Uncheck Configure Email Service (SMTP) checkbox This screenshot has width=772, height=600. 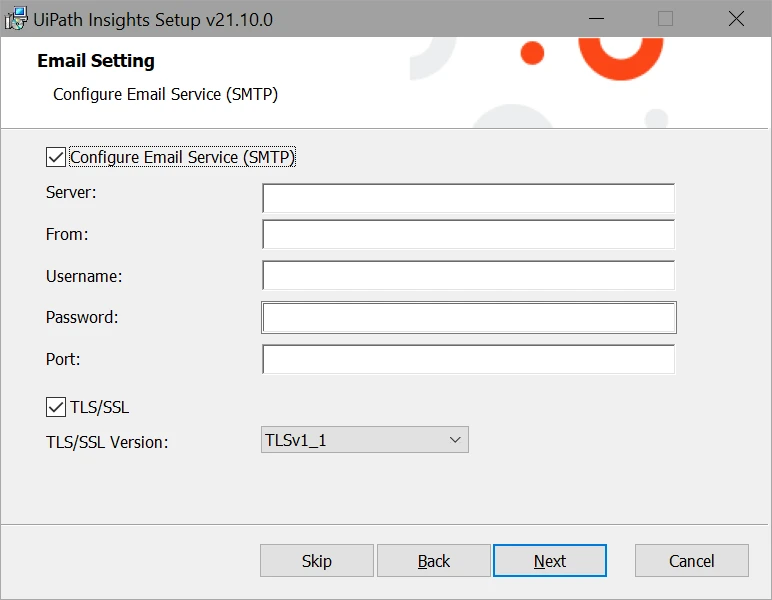[56, 158]
